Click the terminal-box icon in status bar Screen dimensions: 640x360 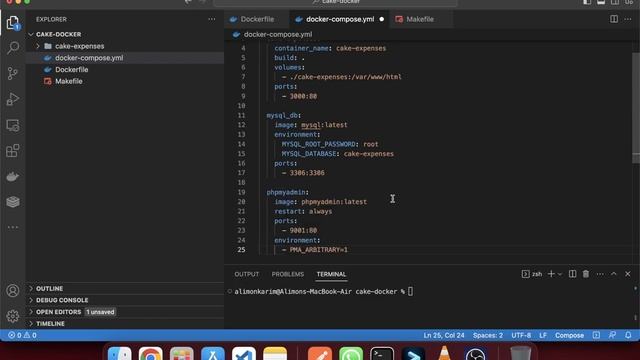(x=596, y=335)
